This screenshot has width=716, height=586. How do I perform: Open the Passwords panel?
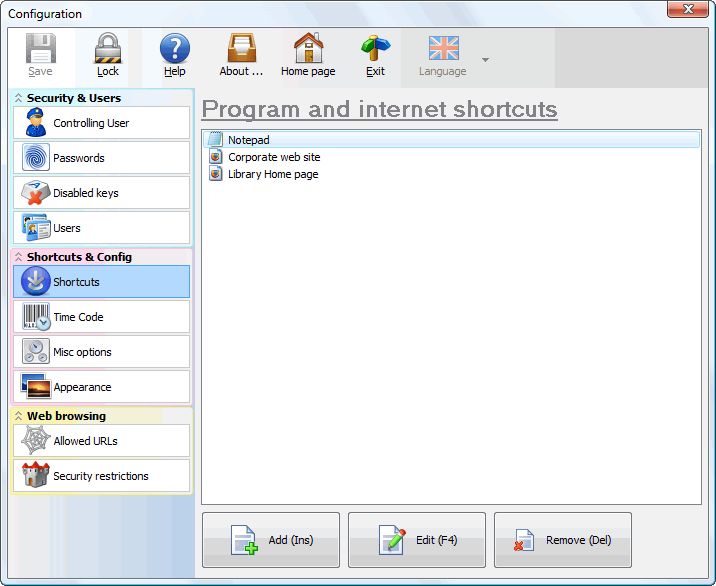pos(101,158)
